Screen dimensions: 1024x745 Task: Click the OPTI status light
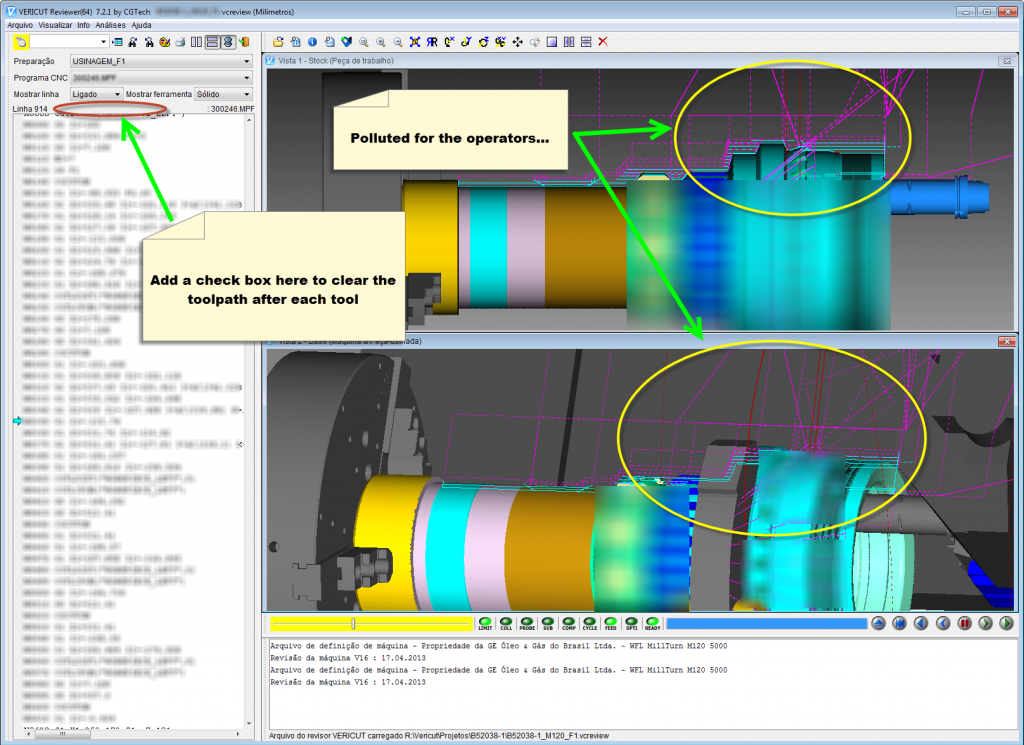(x=631, y=624)
